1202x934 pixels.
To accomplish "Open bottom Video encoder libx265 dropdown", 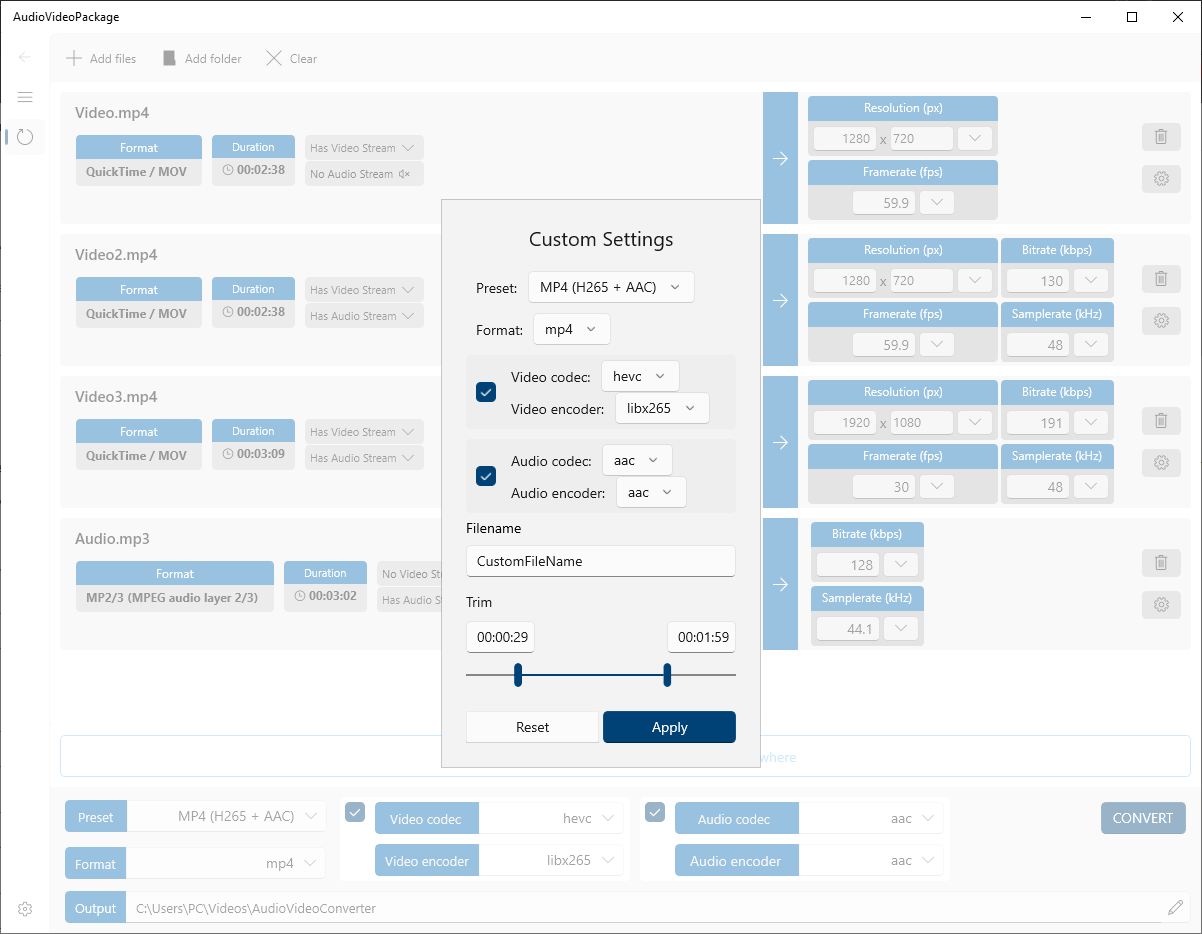I will click(551, 860).
